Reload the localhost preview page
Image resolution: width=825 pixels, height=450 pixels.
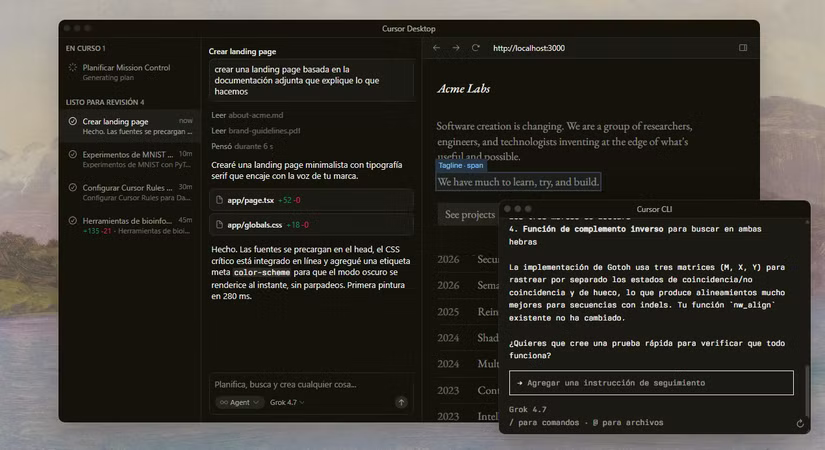476,48
